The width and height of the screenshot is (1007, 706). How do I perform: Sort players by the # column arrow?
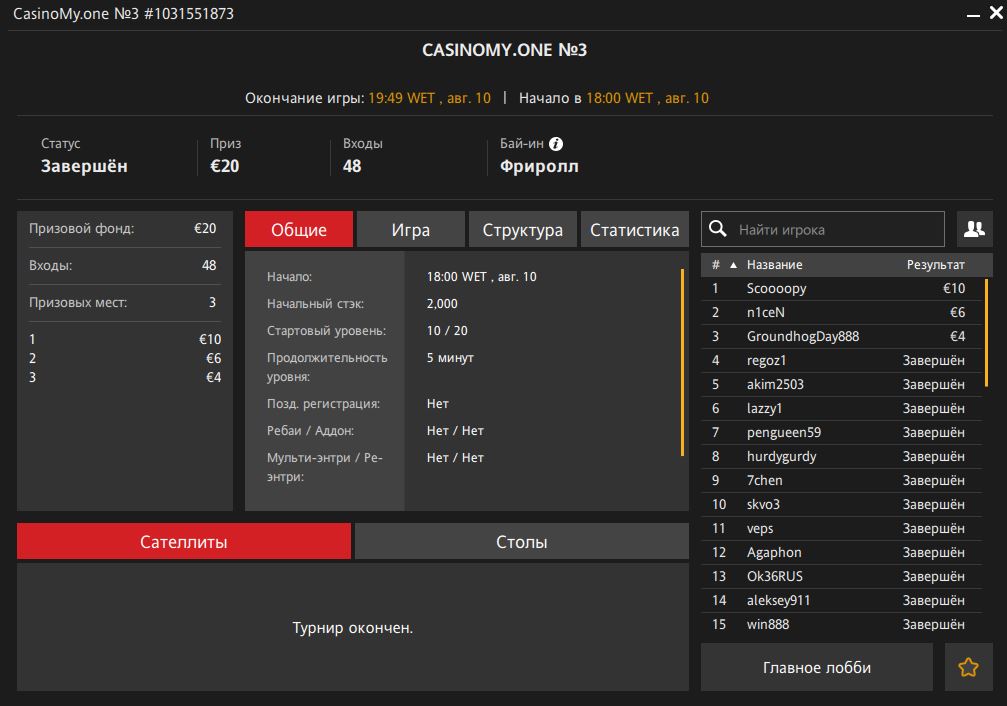pos(733,265)
